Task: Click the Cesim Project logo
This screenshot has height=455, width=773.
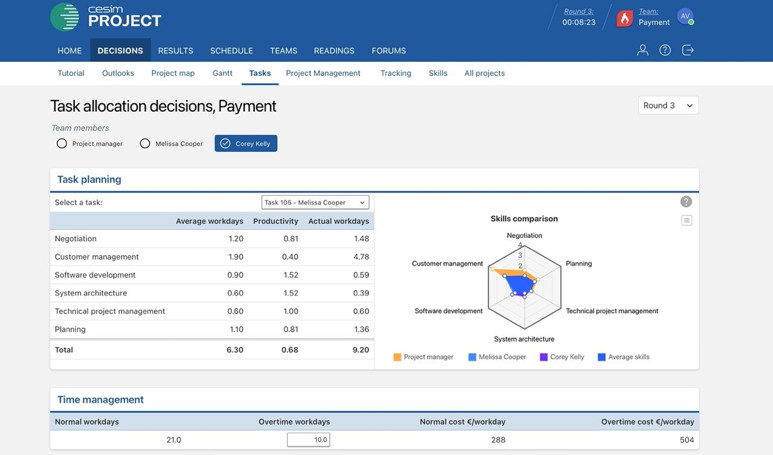Action: [x=105, y=16]
